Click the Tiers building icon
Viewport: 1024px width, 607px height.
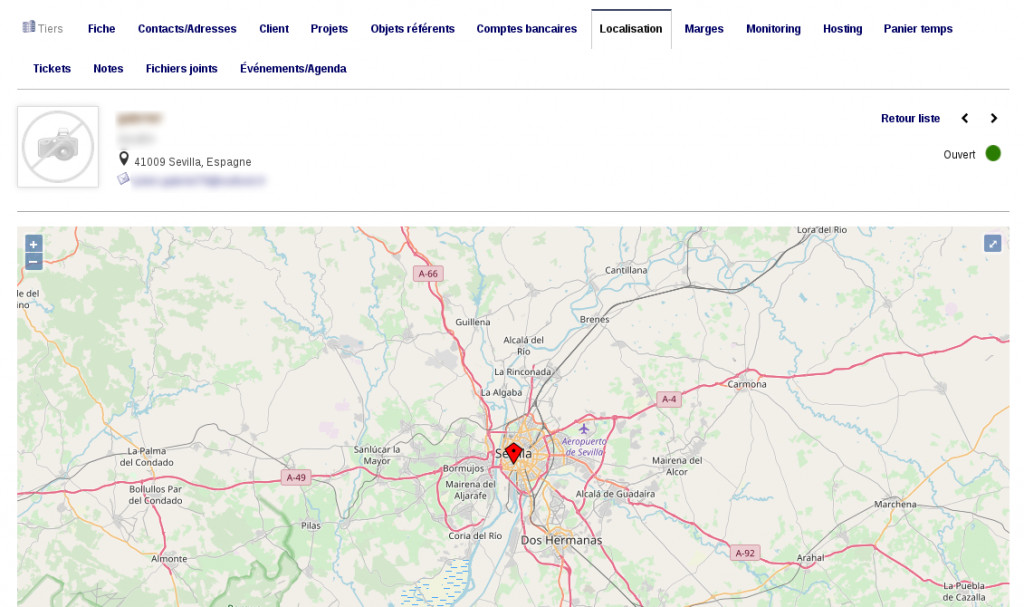point(29,27)
